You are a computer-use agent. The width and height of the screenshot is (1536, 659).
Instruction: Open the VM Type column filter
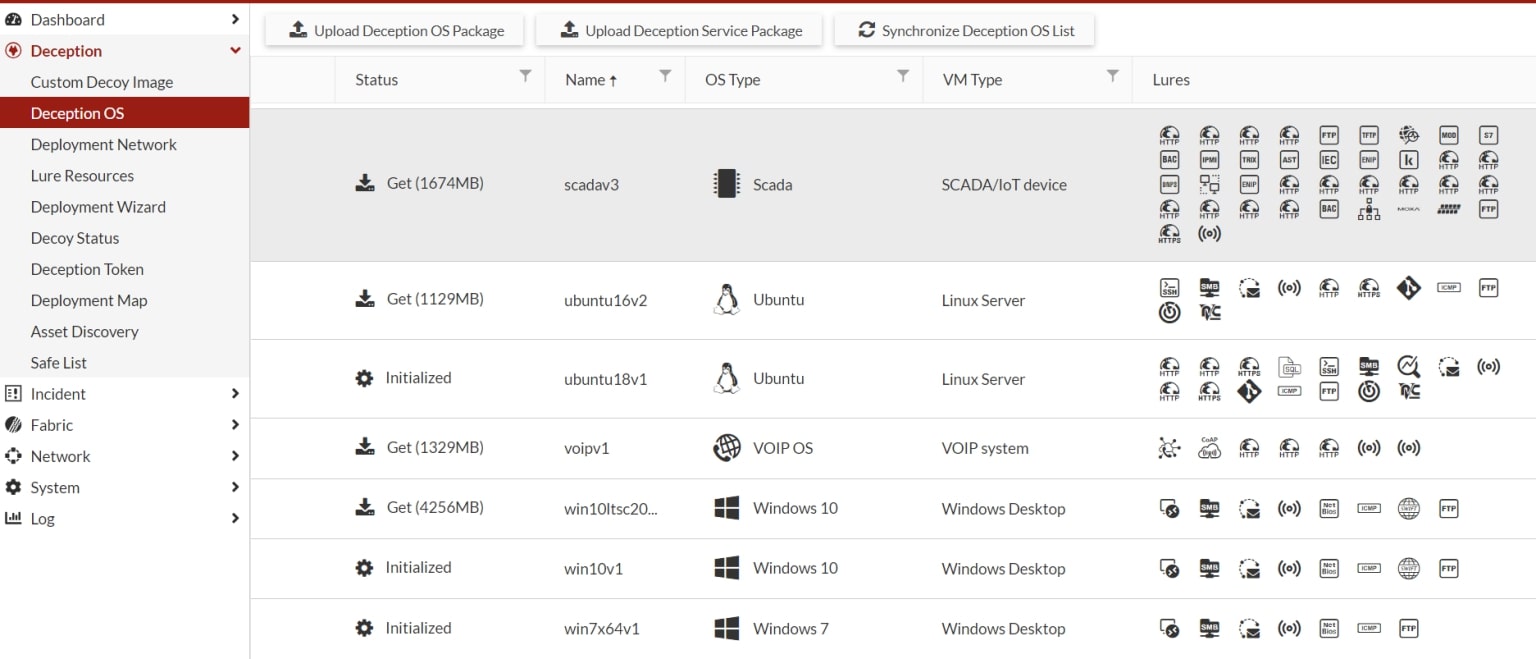click(x=1112, y=76)
